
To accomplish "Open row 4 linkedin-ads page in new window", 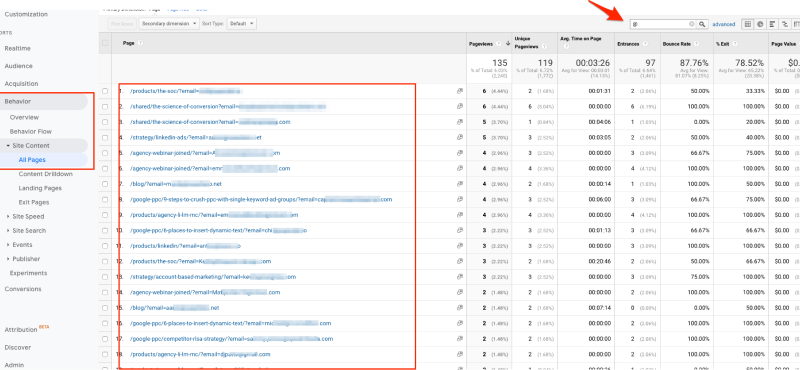I will [x=460, y=137].
